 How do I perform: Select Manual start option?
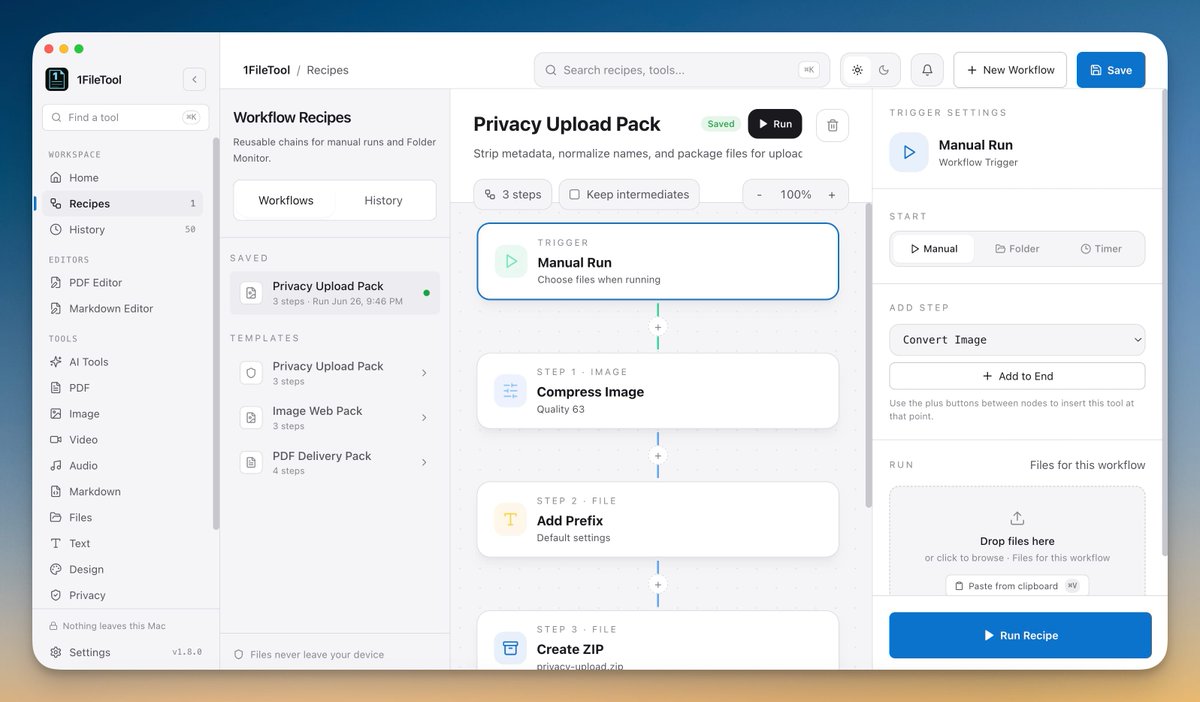click(933, 249)
